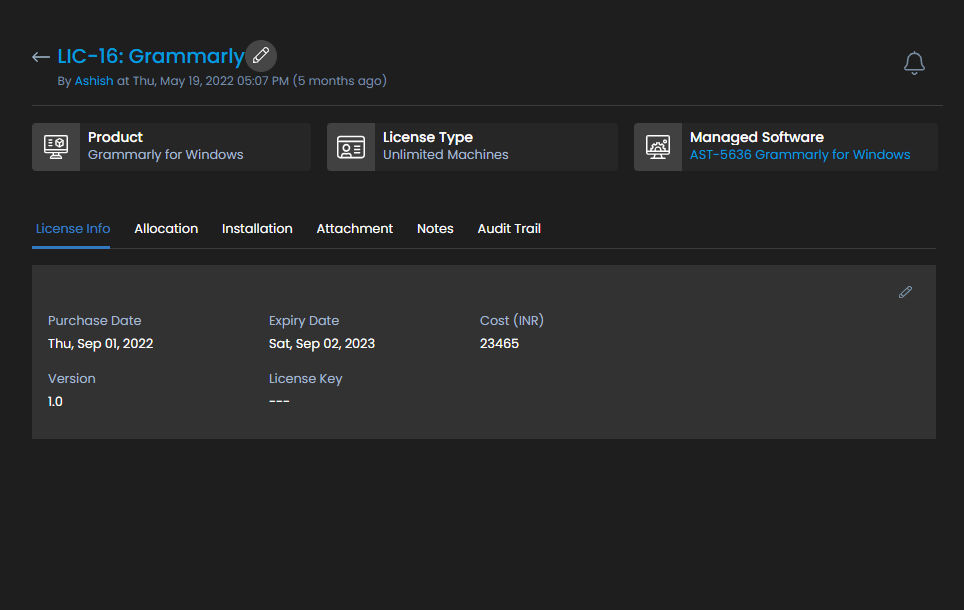Select the License Info tab
The height and width of the screenshot is (610, 964).
[73, 229]
